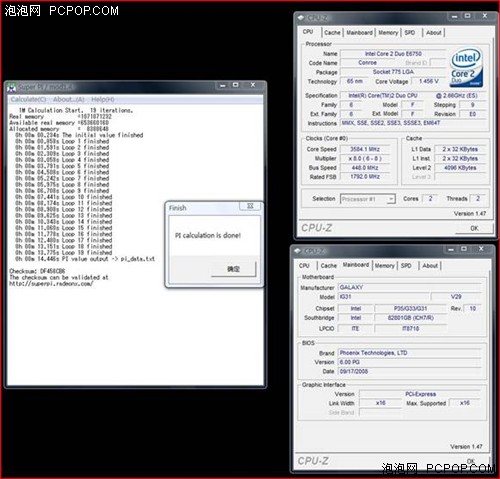Switch to the Cache tab in upper CPU-Z
Viewport: 500px width, 479px height.
click(332, 33)
